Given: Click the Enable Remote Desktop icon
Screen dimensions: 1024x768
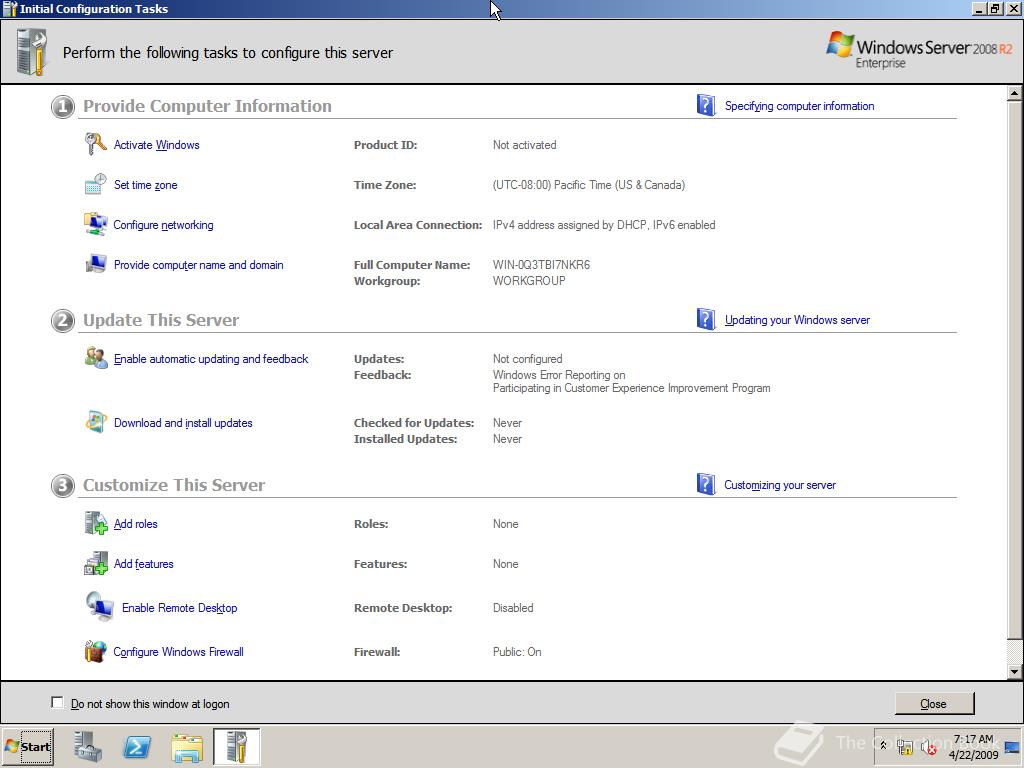Looking at the screenshot, I should [x=99, y=608].
